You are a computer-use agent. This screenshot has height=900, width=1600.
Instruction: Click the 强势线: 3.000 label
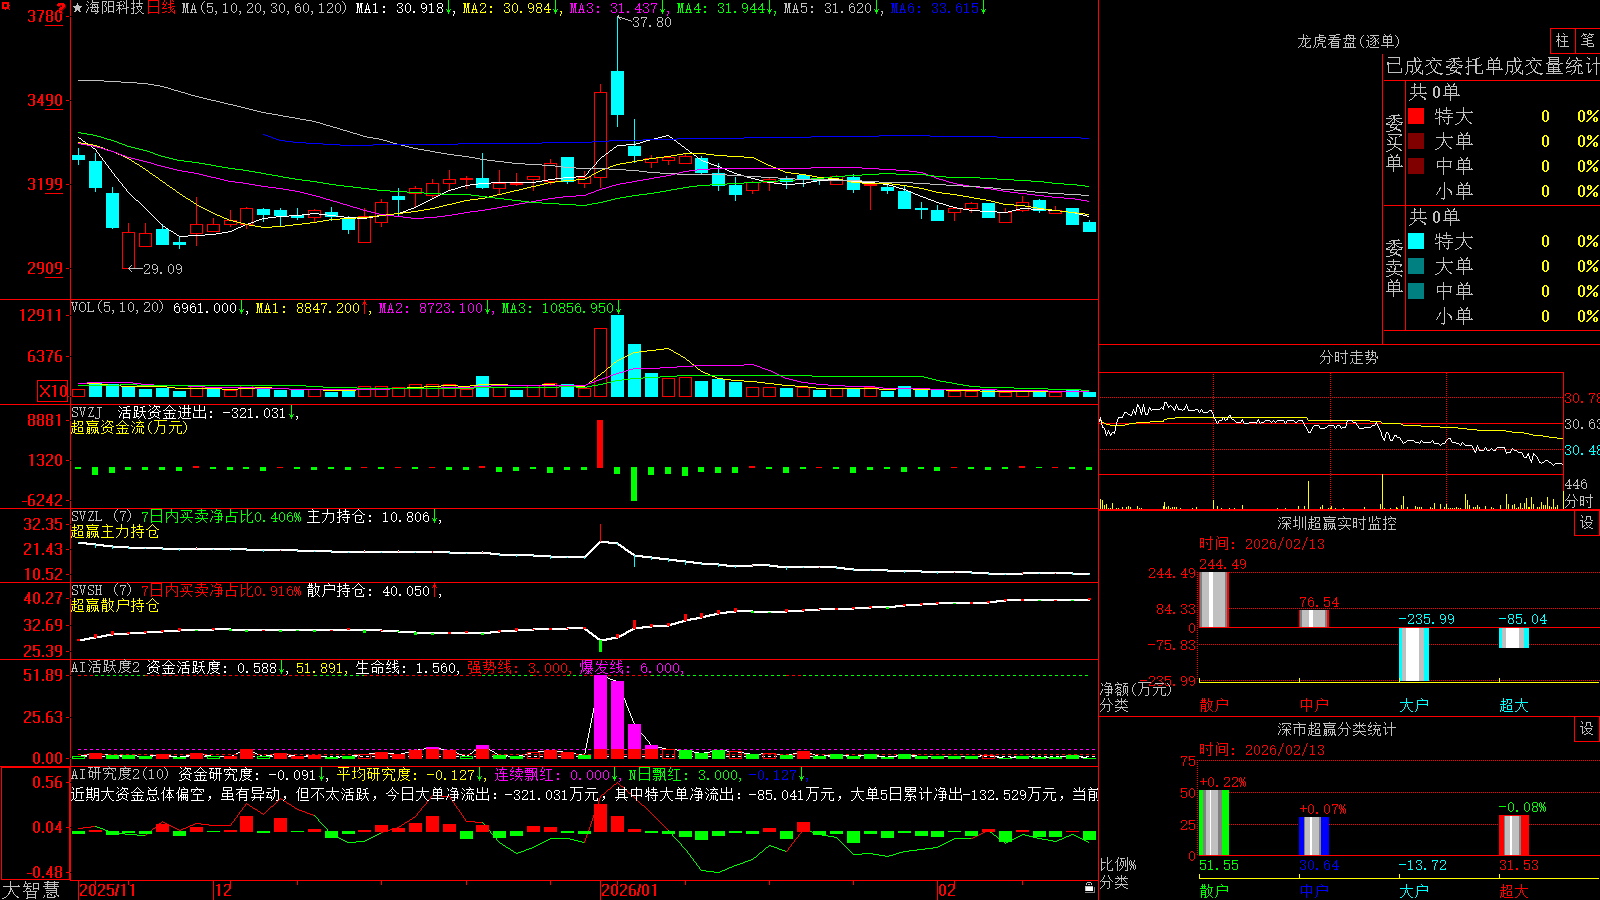(518, 668)
